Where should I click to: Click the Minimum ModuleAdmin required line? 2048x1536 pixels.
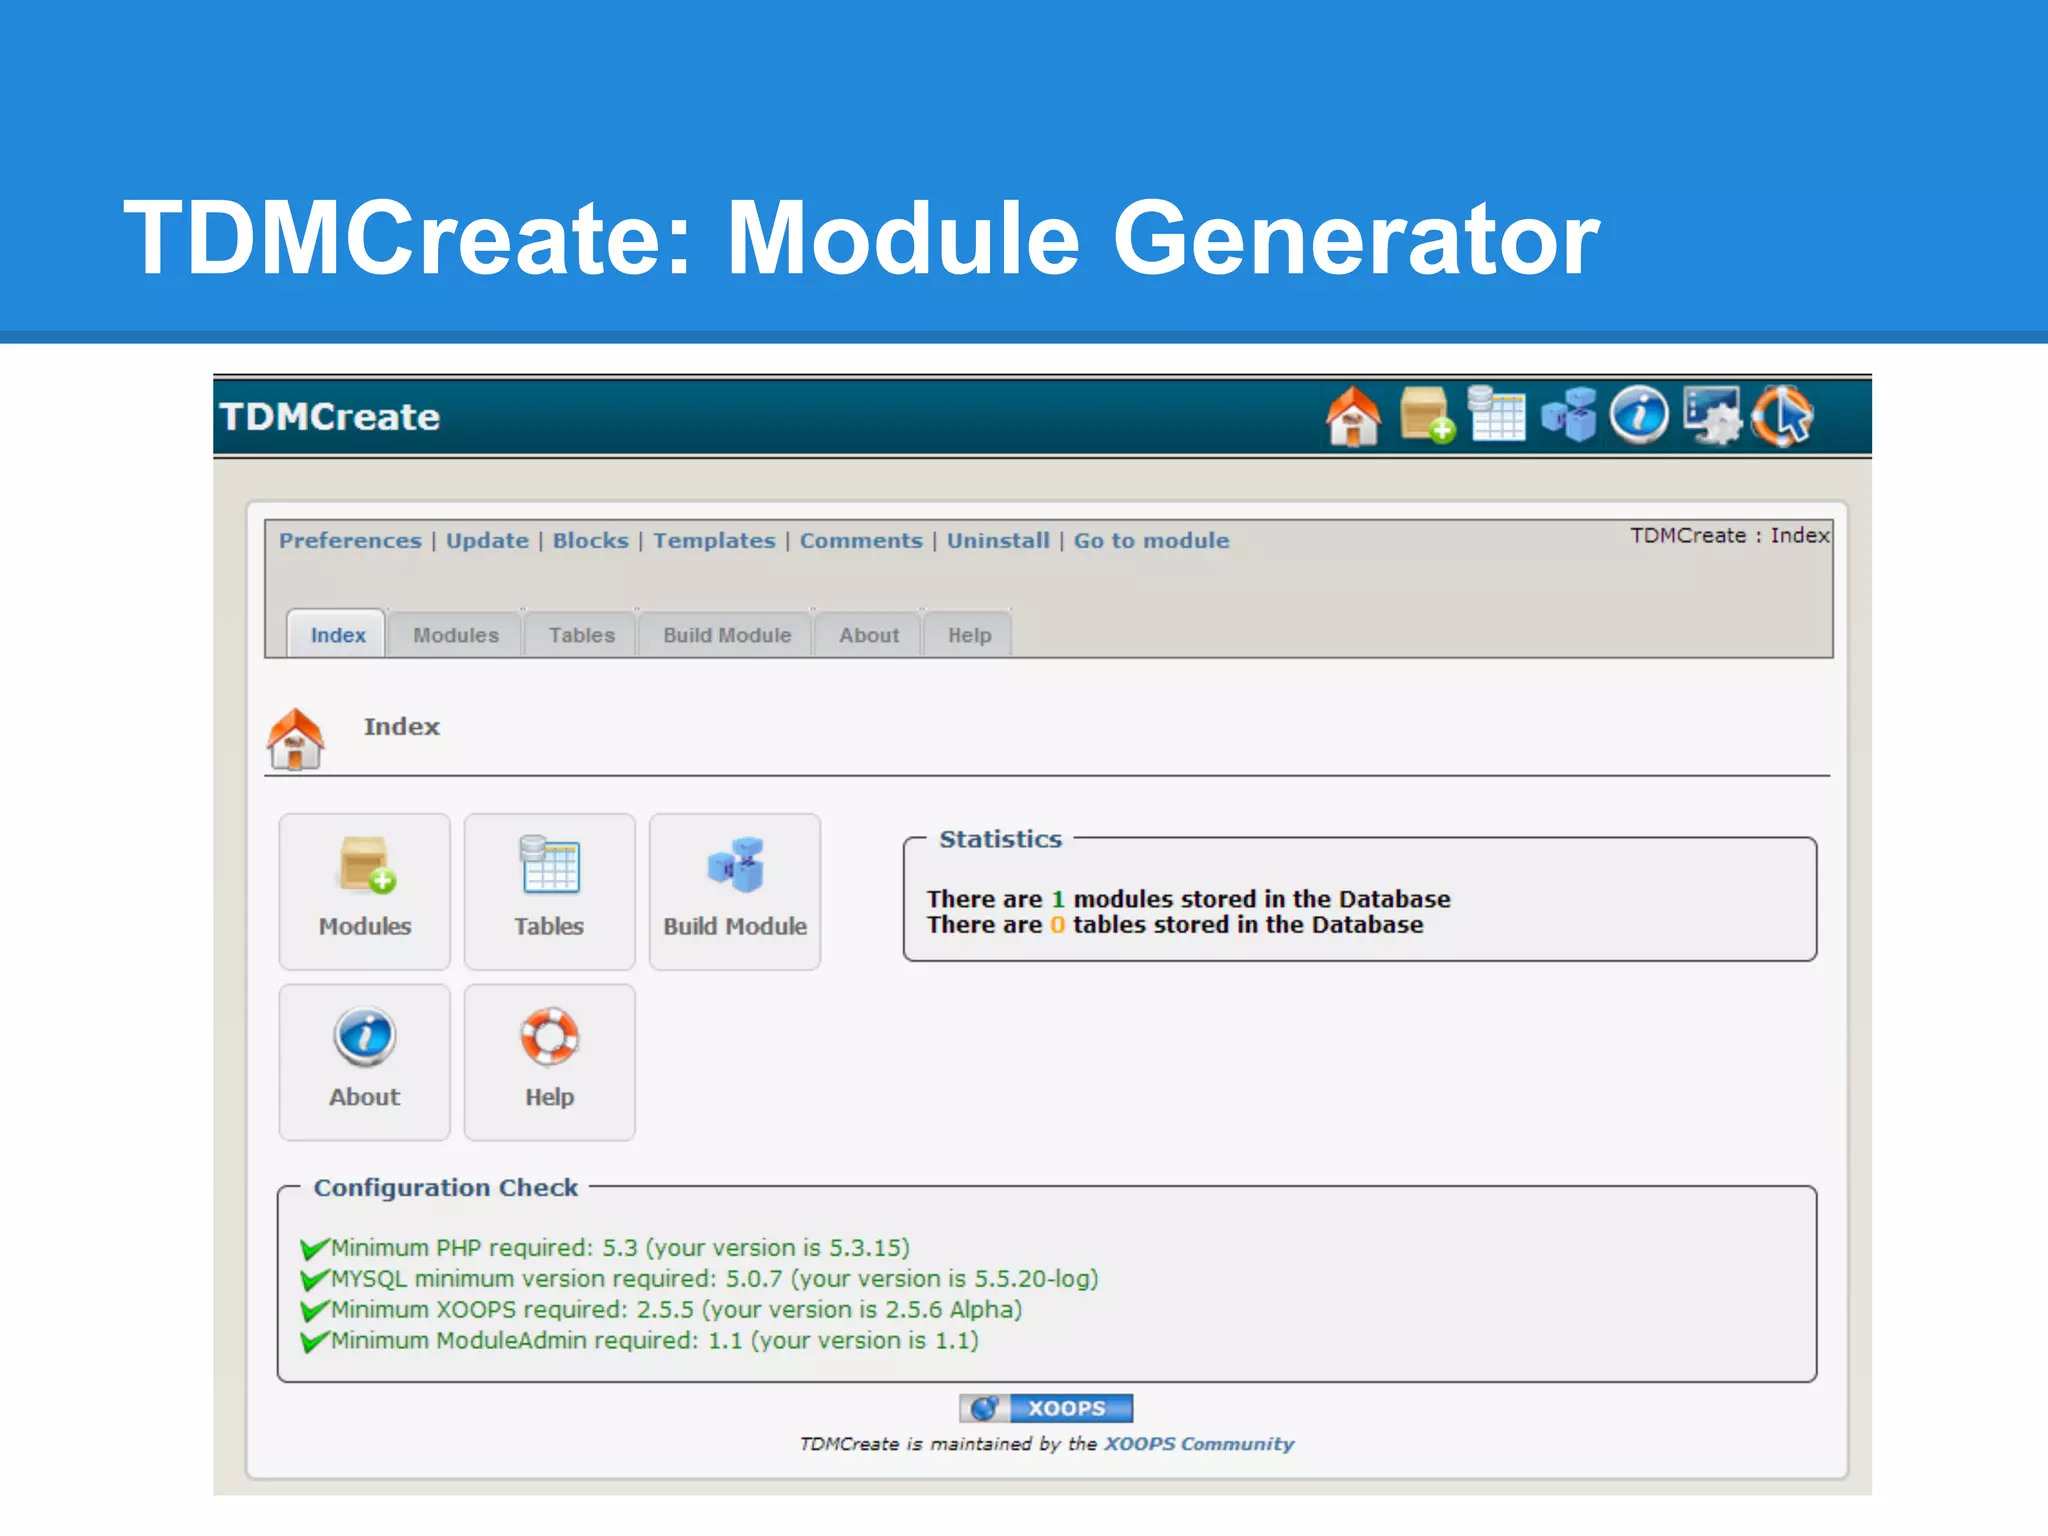[654, 1340]
